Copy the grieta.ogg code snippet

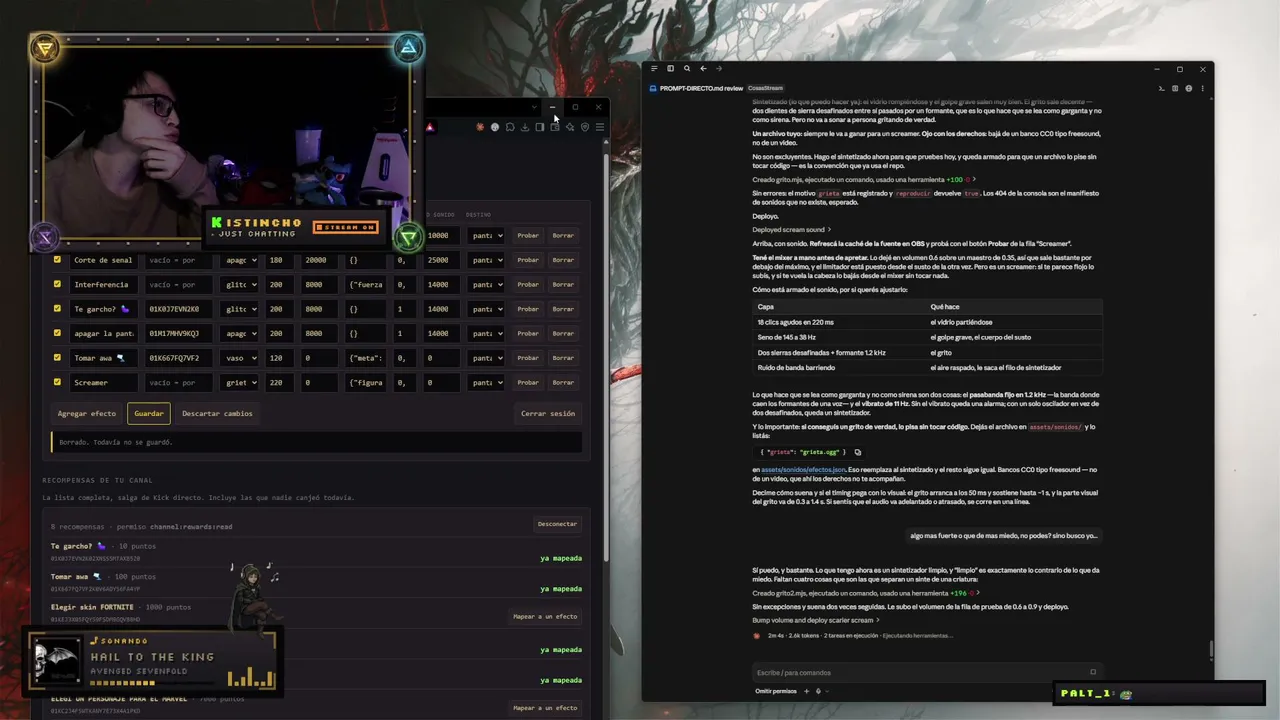(857, 452)
